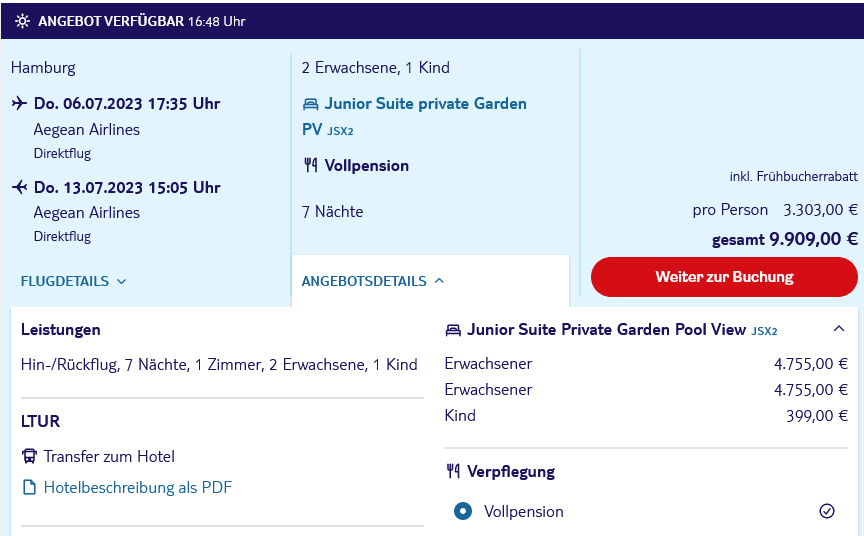864x536 pixels.
Task: Open Hotelbeschreibung als PDF link
Action: point(138,487)
